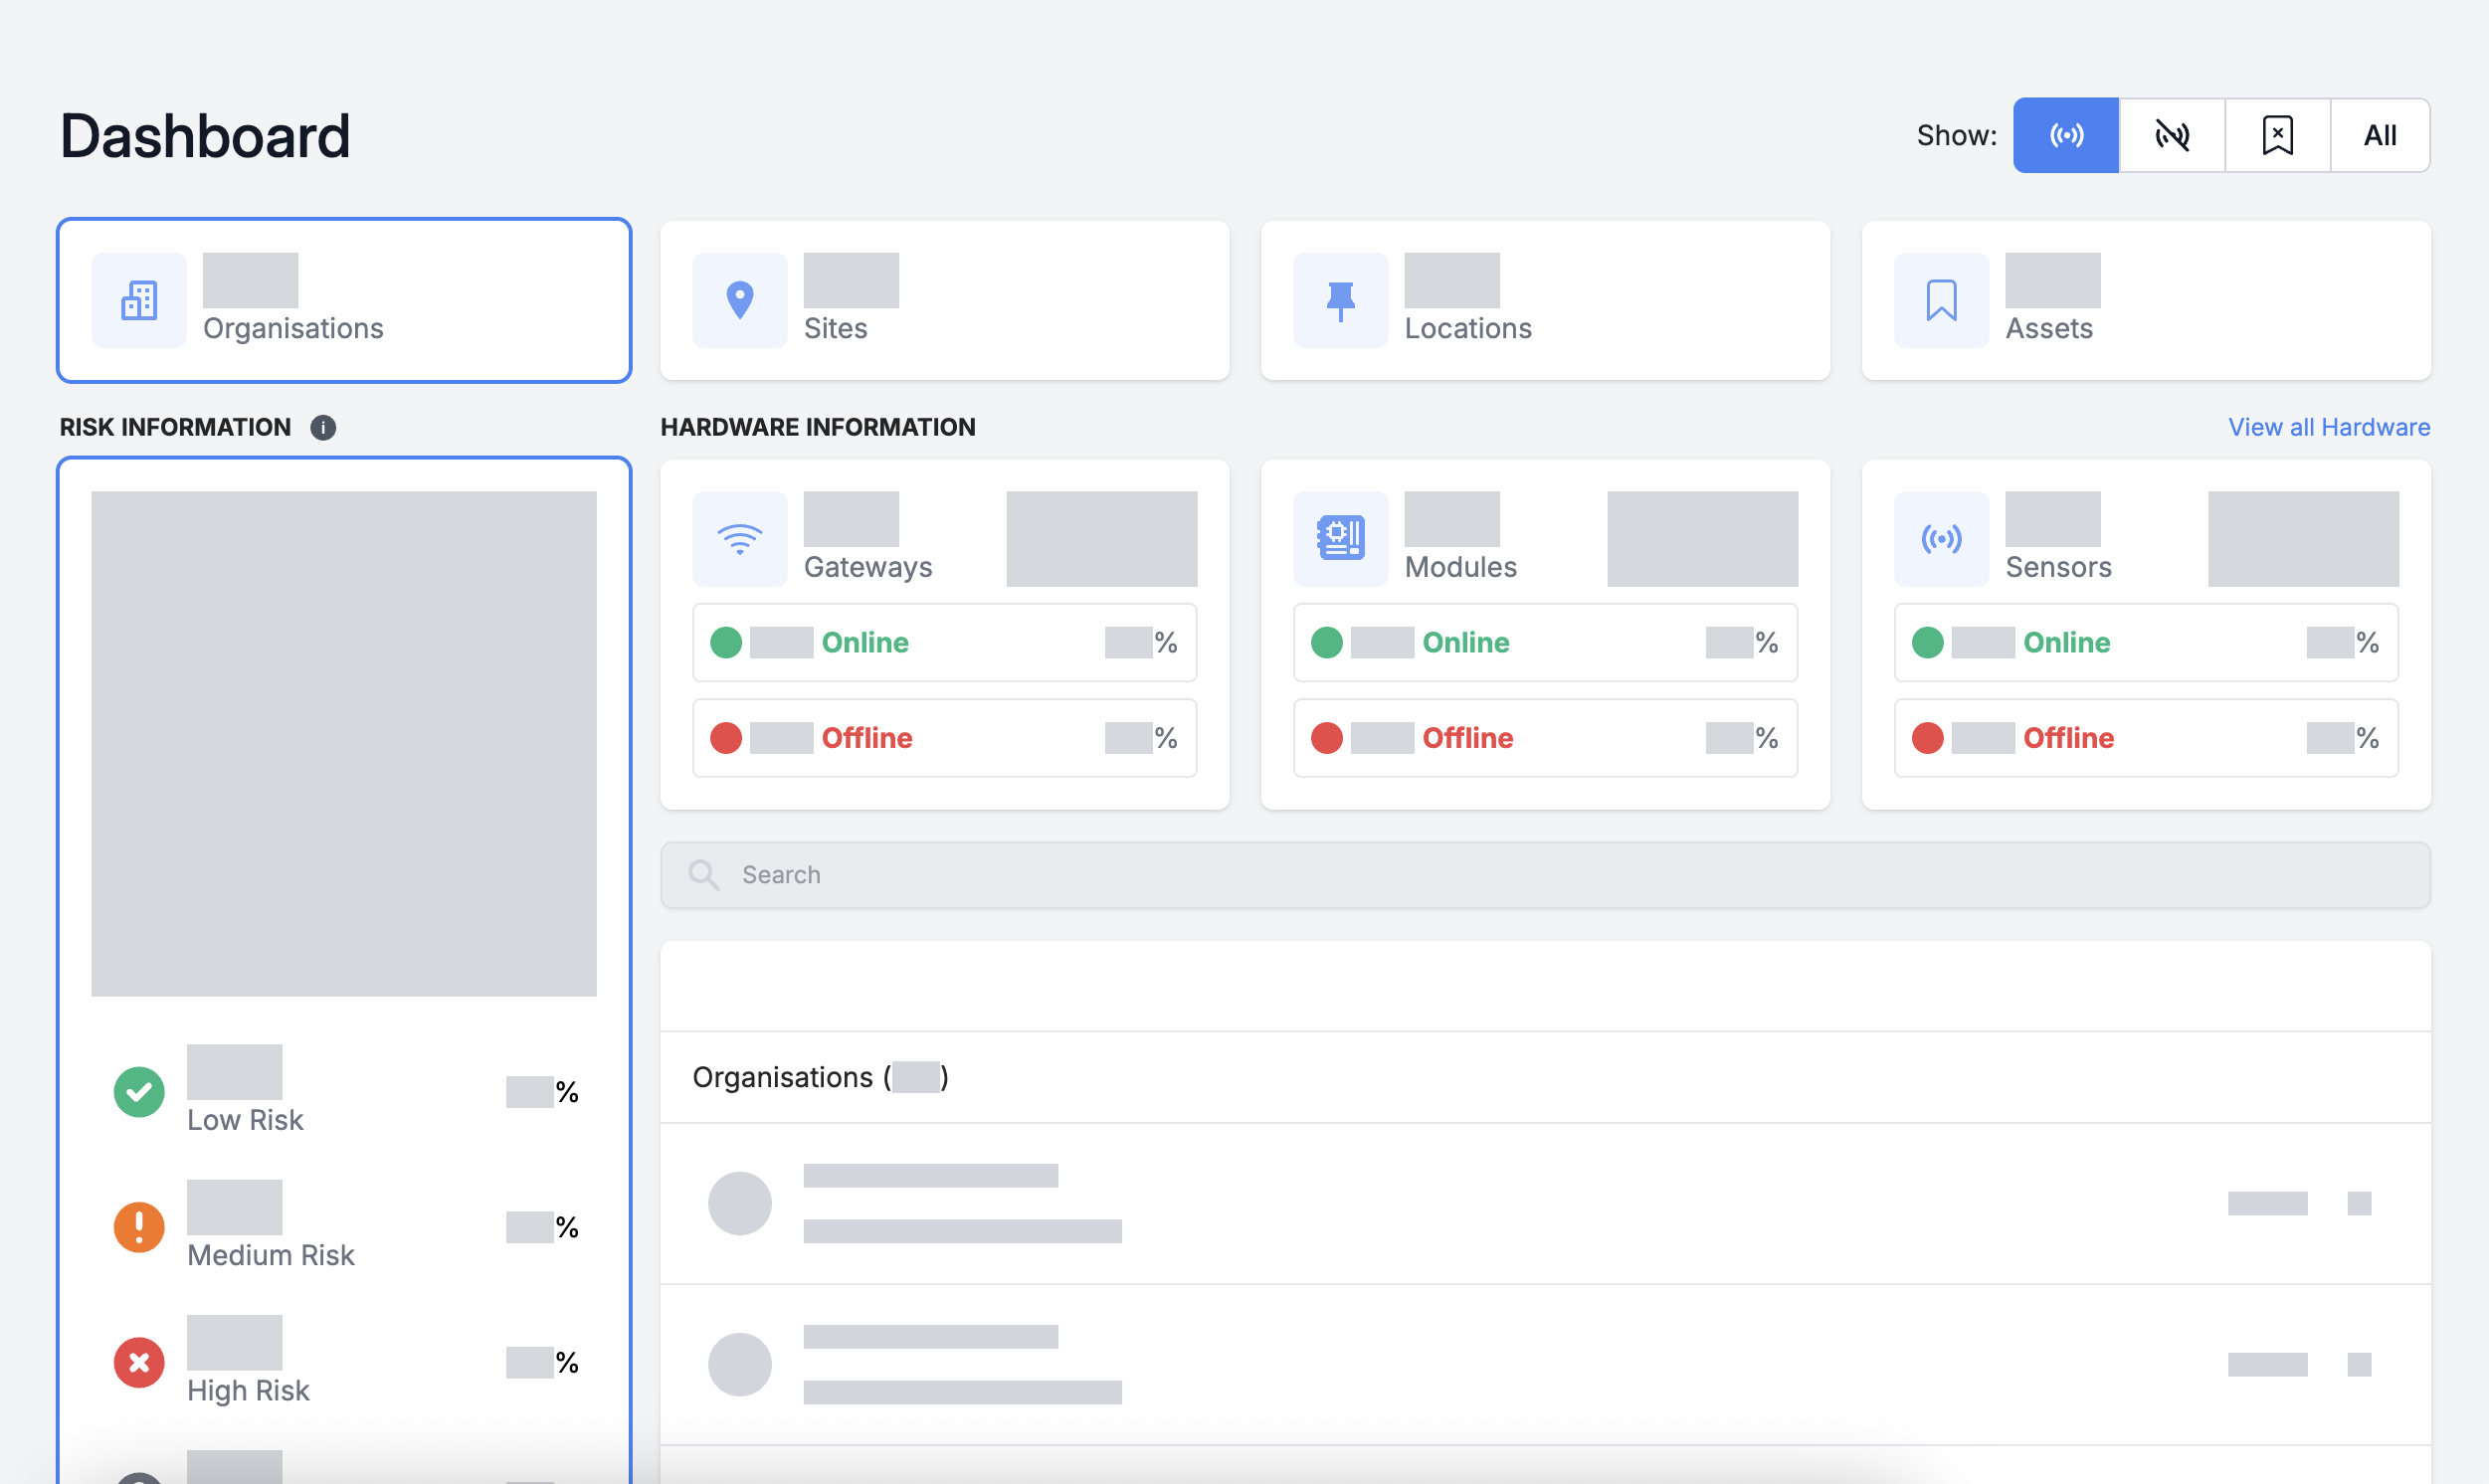The height and width of the screenshot is (1484, 2489).
Task: Click the Locations pushpin icon
Action: (1340, 300)
